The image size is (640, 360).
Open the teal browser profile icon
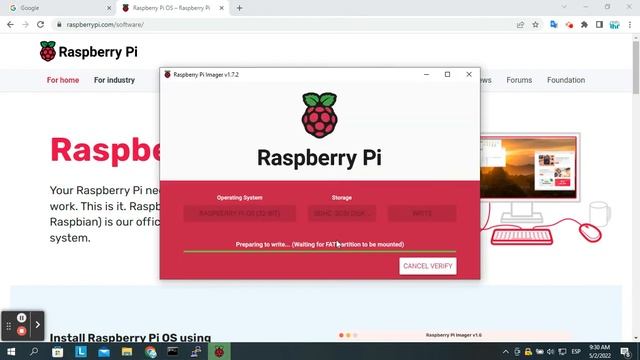point(615,25)
